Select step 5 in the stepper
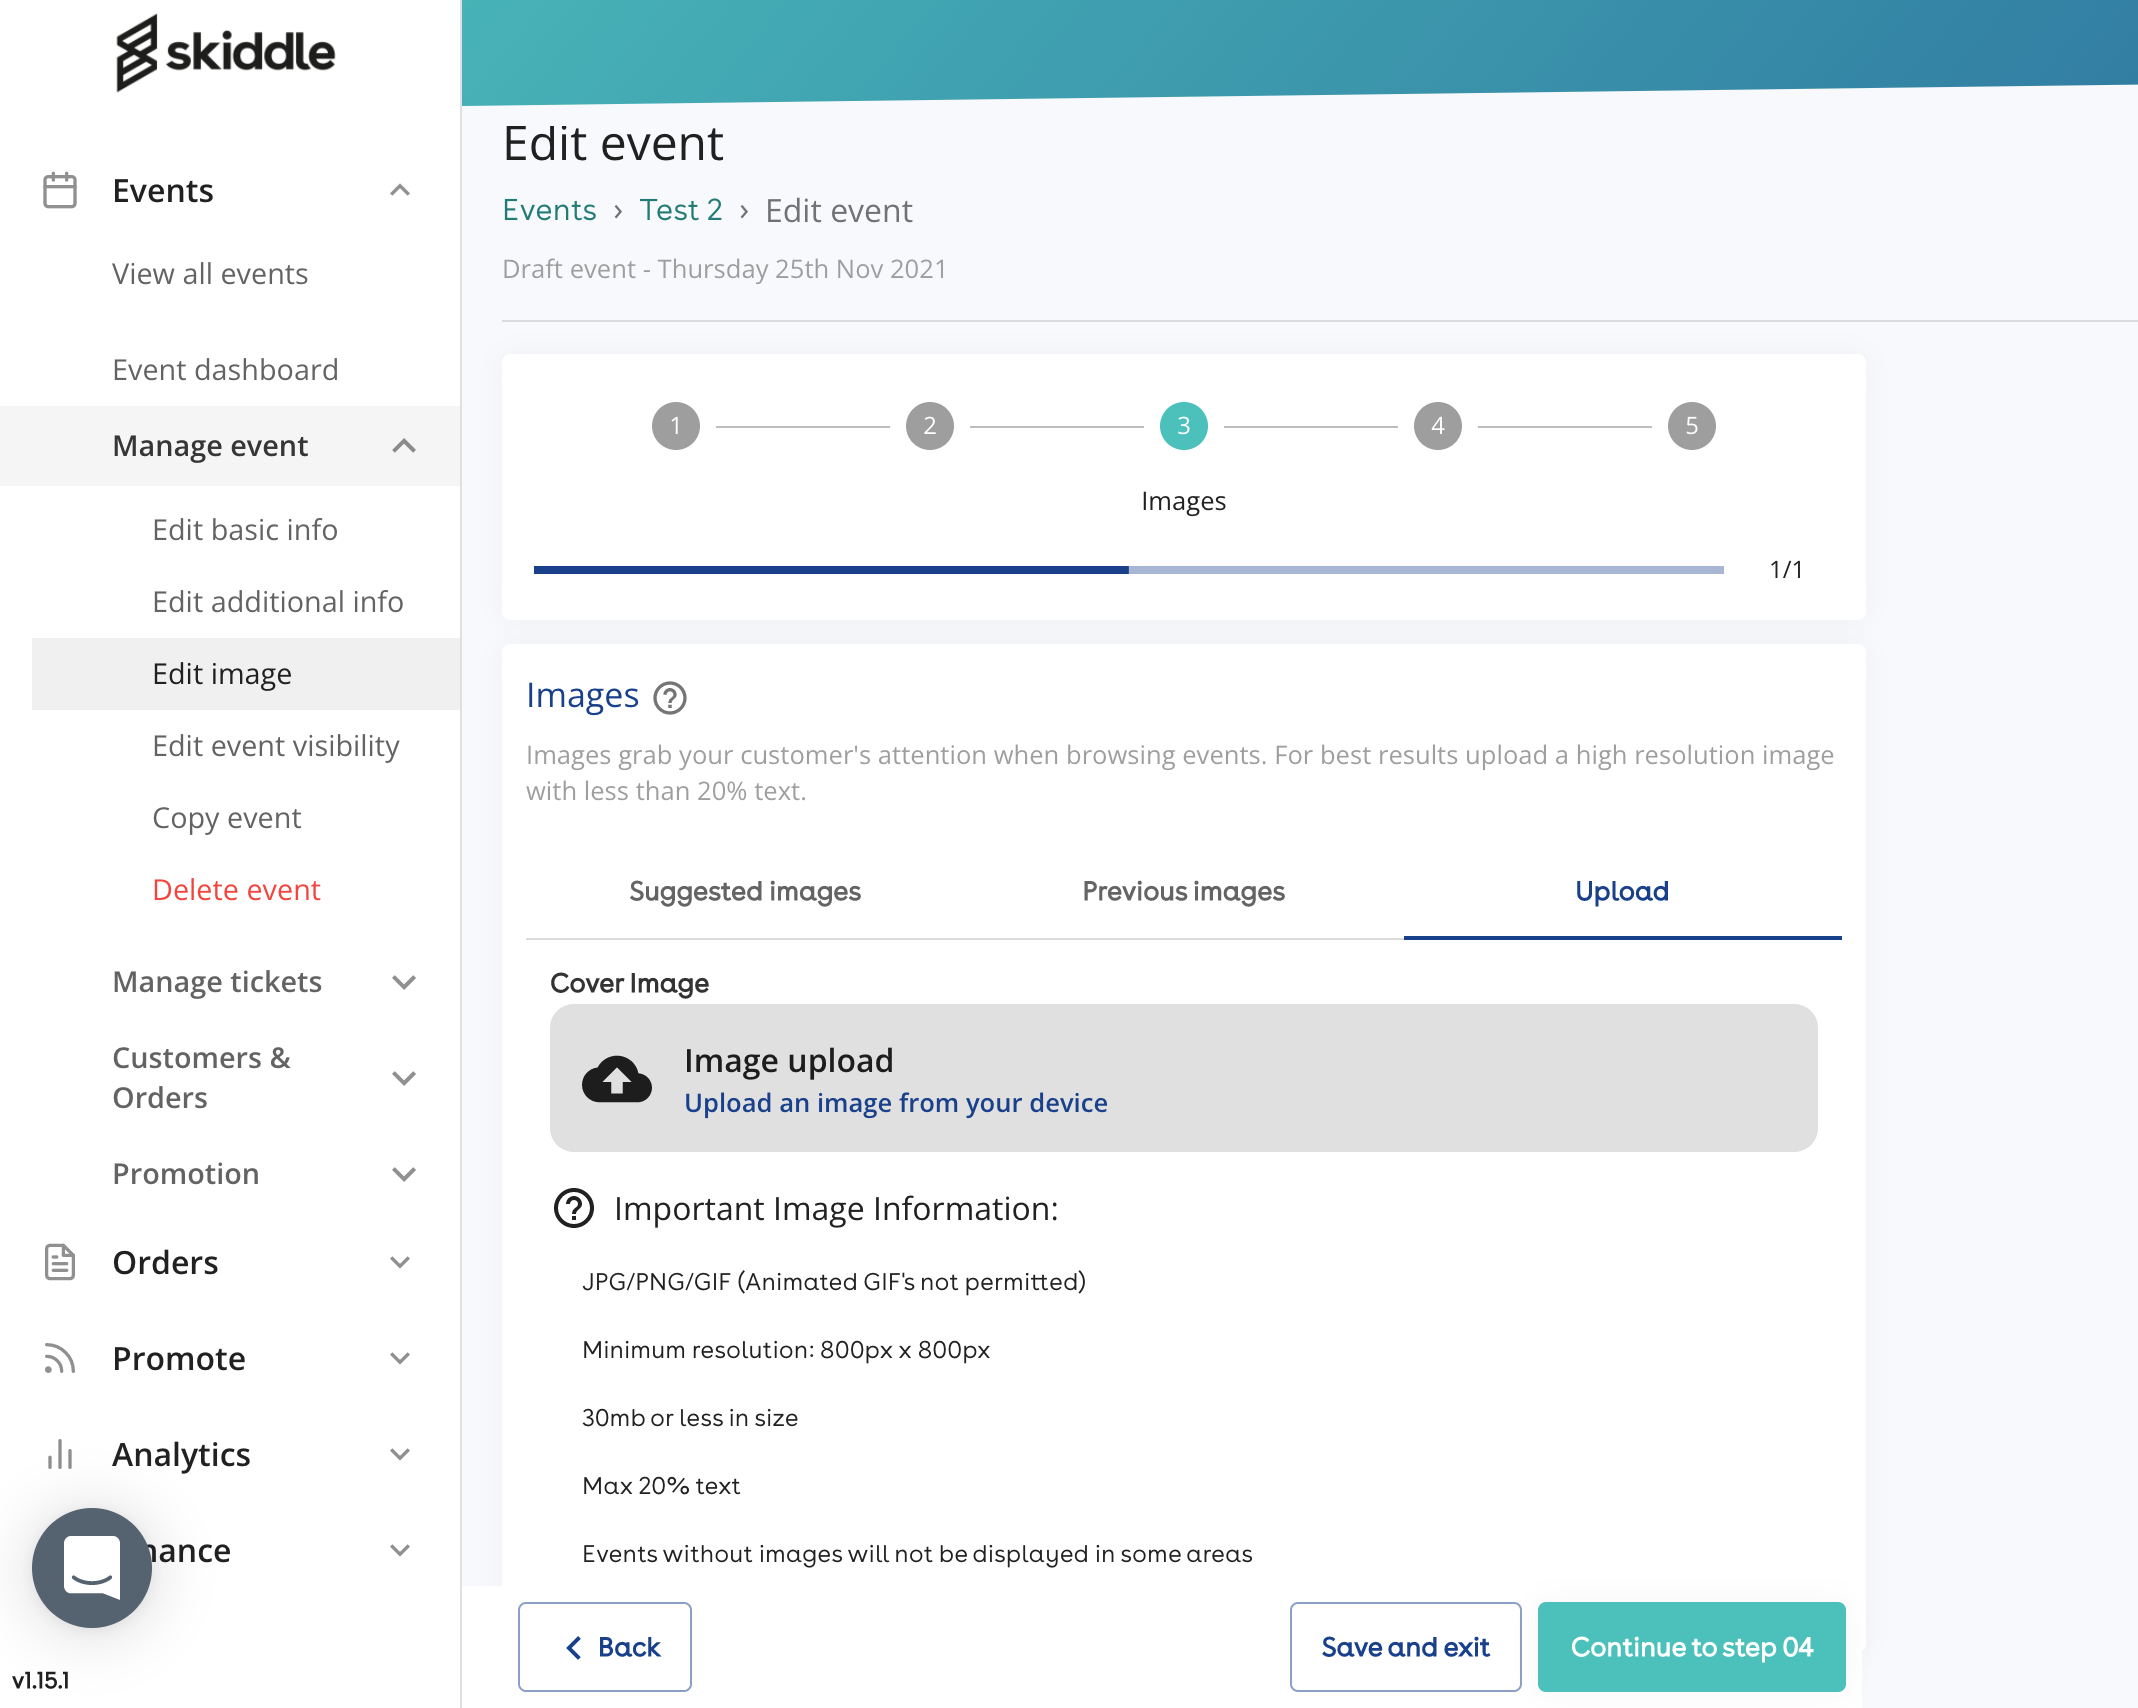This screenshot has height=1708, width=2138. (1692, 426)
